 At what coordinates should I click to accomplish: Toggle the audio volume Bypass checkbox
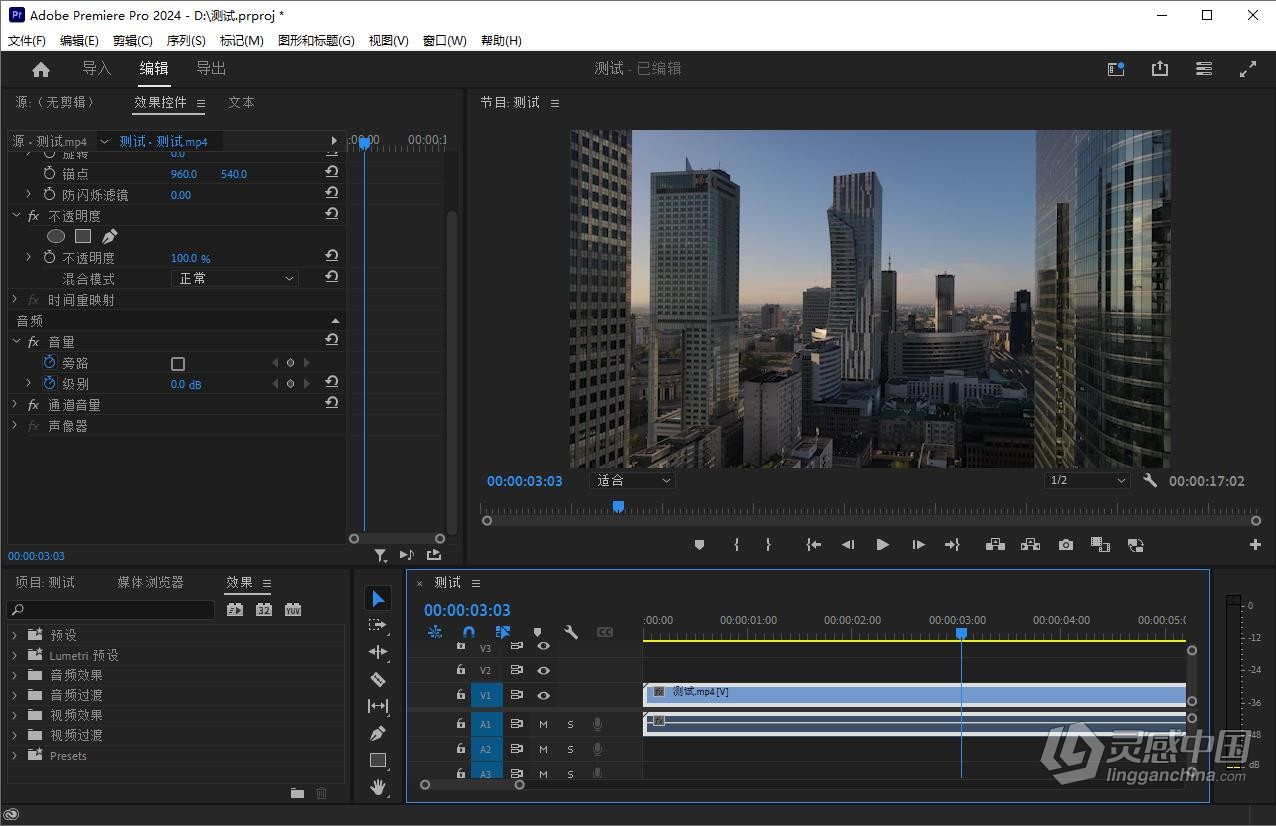pyautogui.click(x=178, y=363)
